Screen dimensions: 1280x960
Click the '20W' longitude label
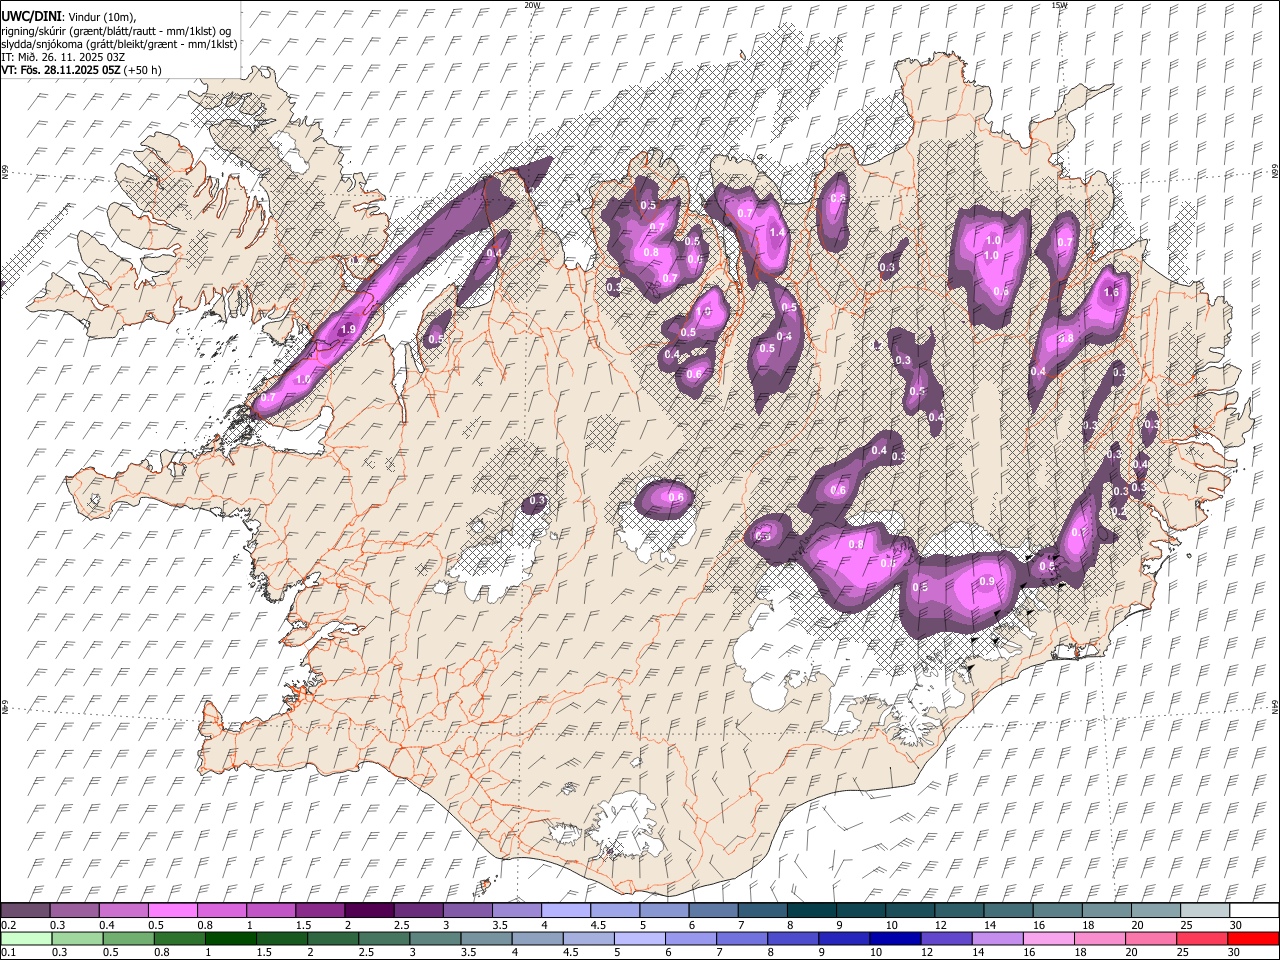tap(532, 5)
